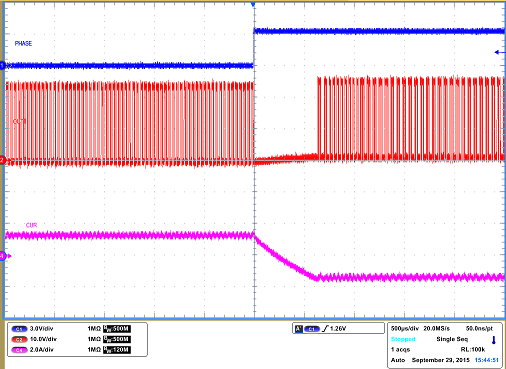
Task: Click the A trigger icon in the trigger box
Action: 299,329
